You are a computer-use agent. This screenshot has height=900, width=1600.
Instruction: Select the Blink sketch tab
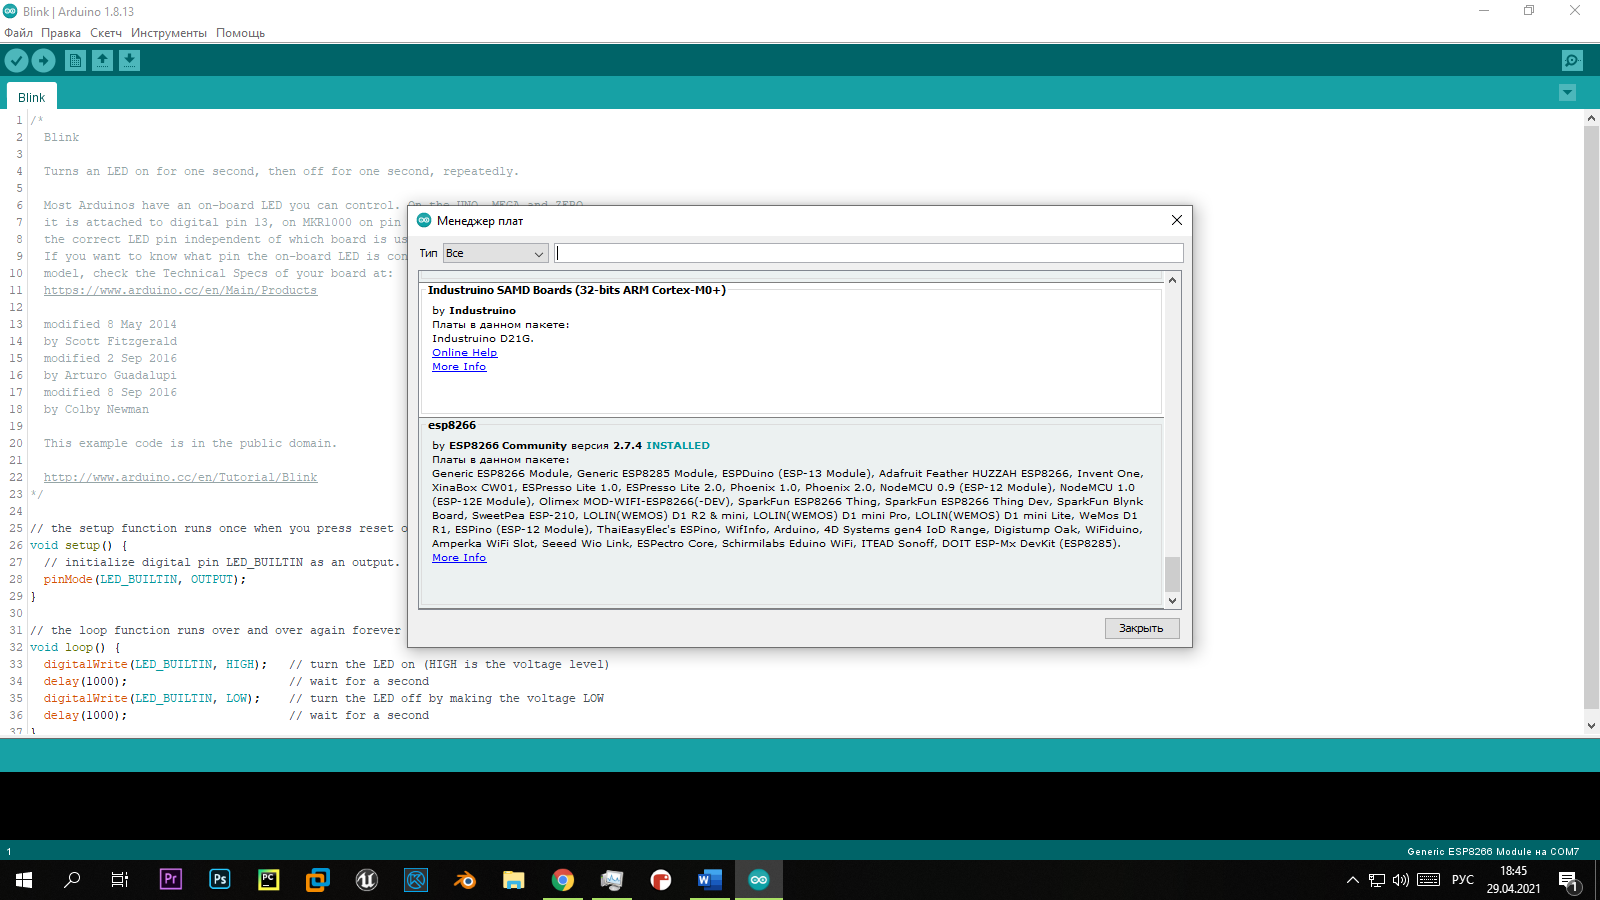pyautogui.click(x=32, y=97)
